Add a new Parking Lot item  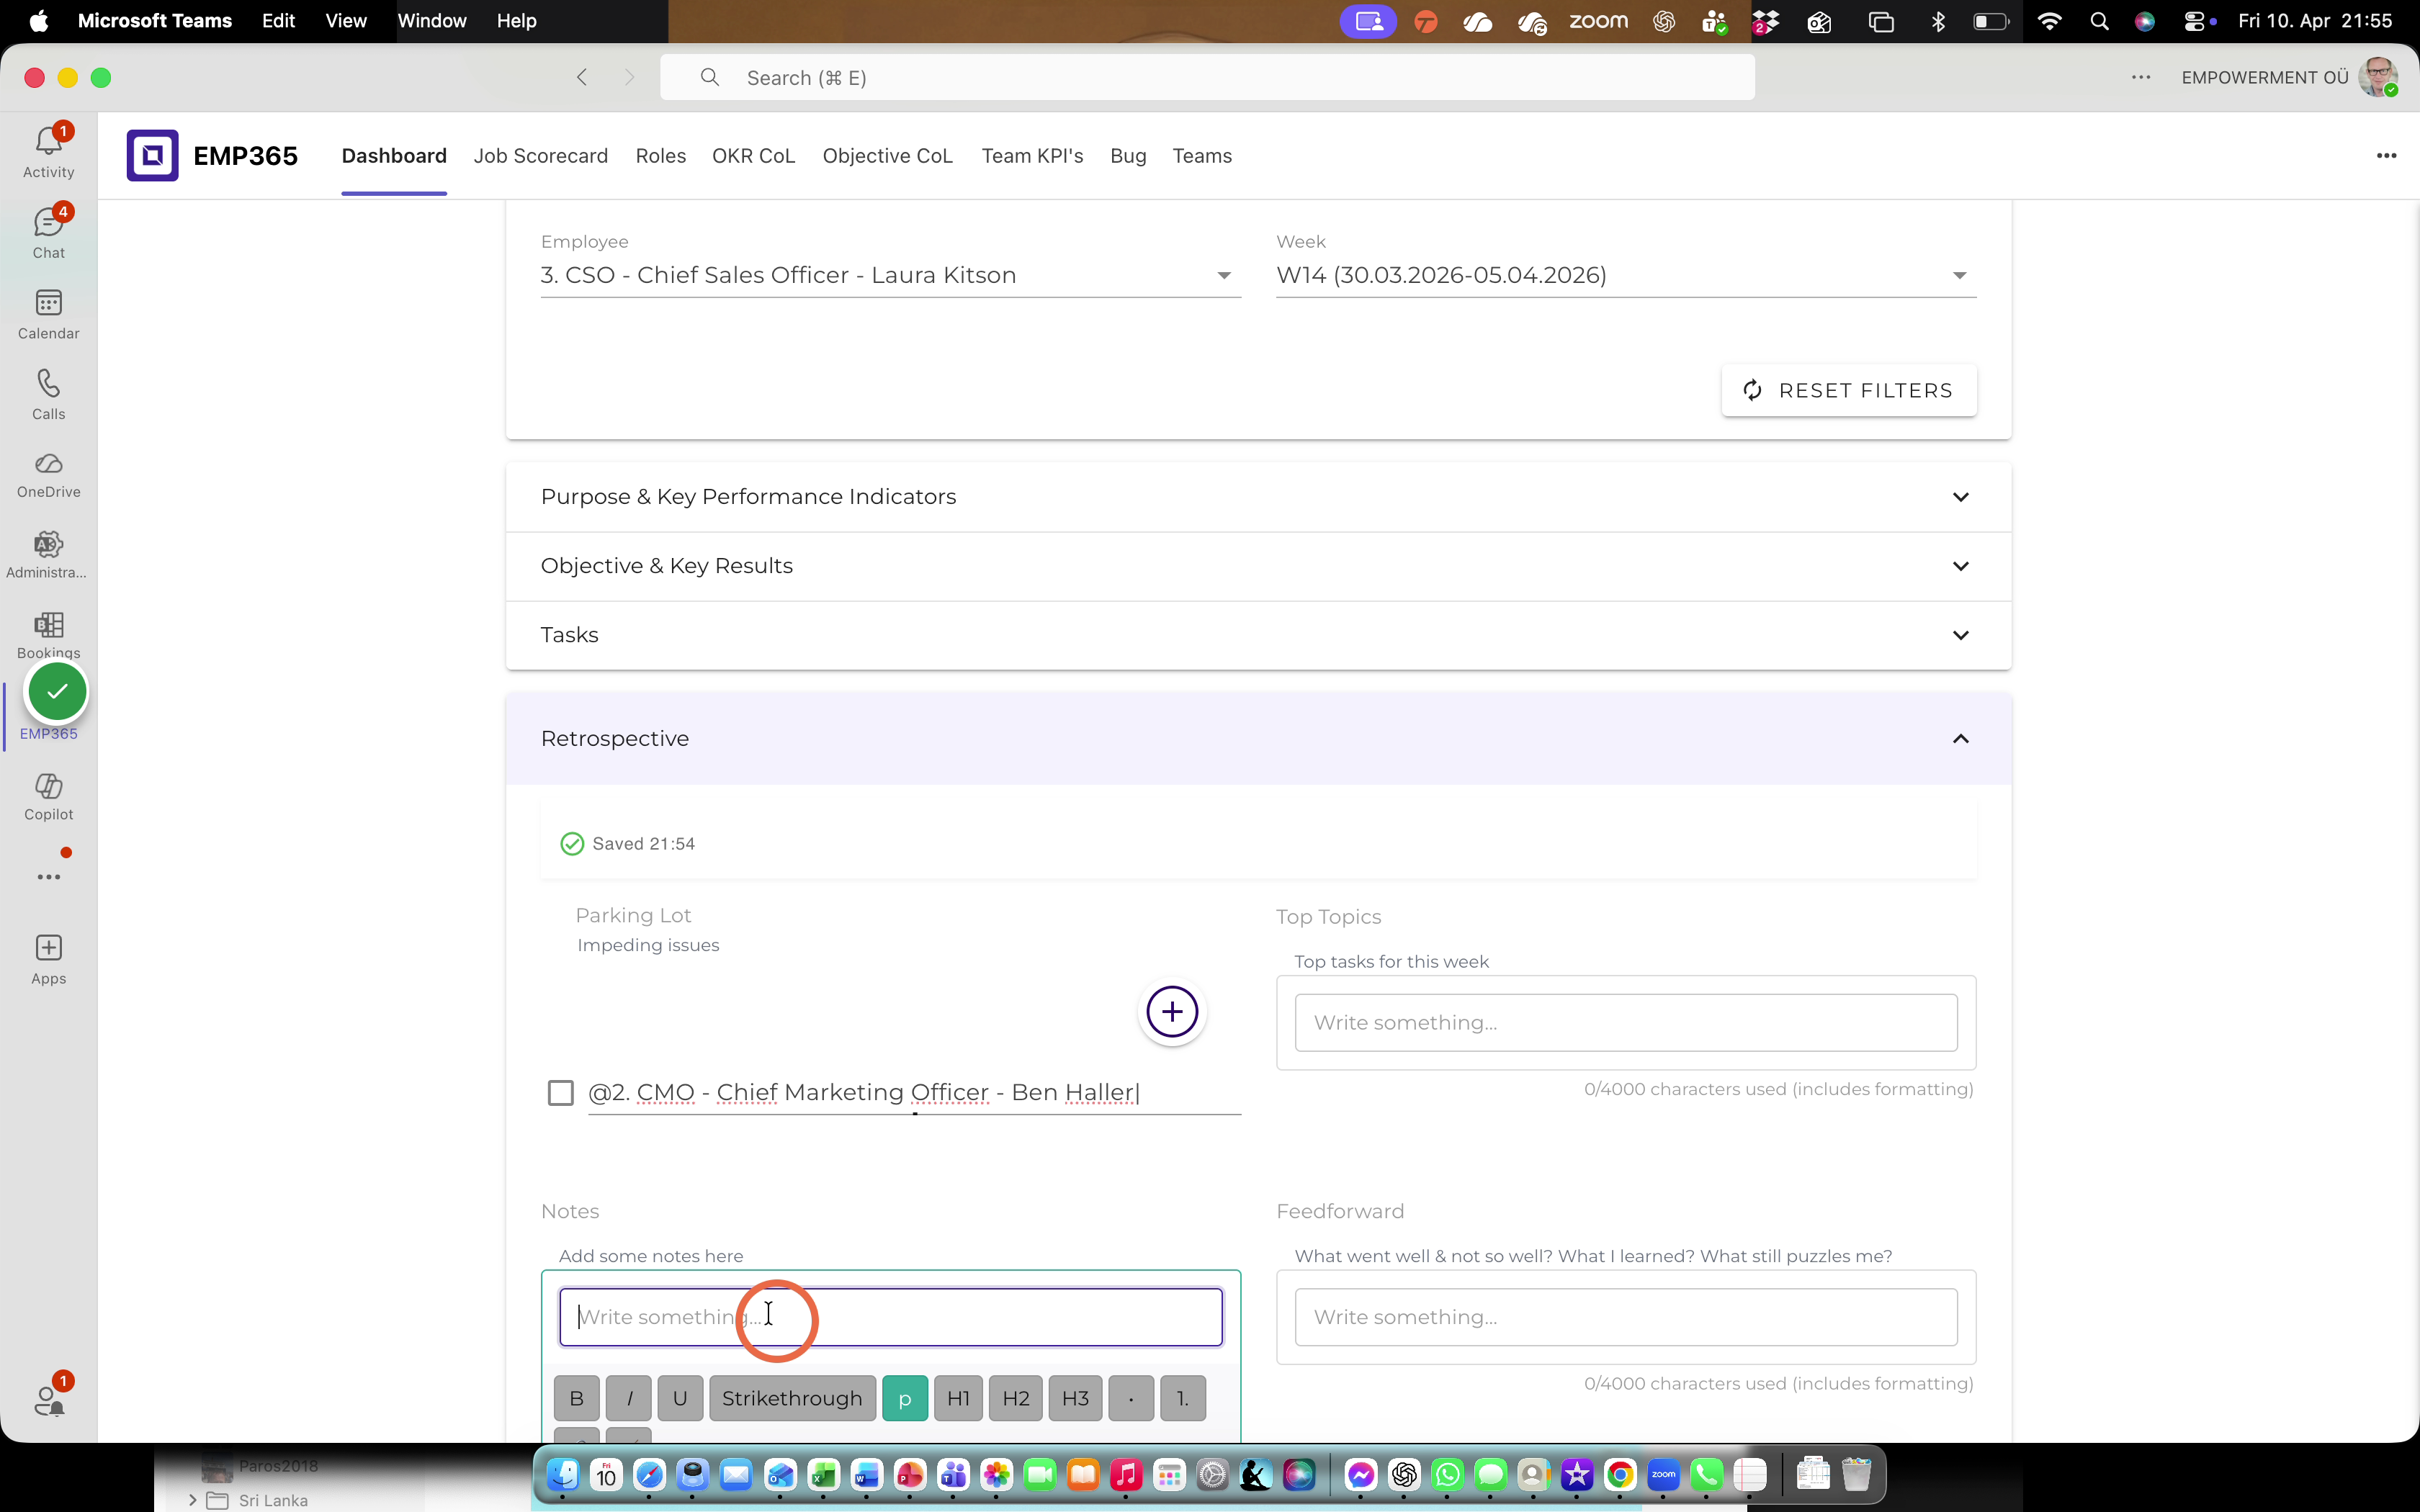[1172, 1012]
